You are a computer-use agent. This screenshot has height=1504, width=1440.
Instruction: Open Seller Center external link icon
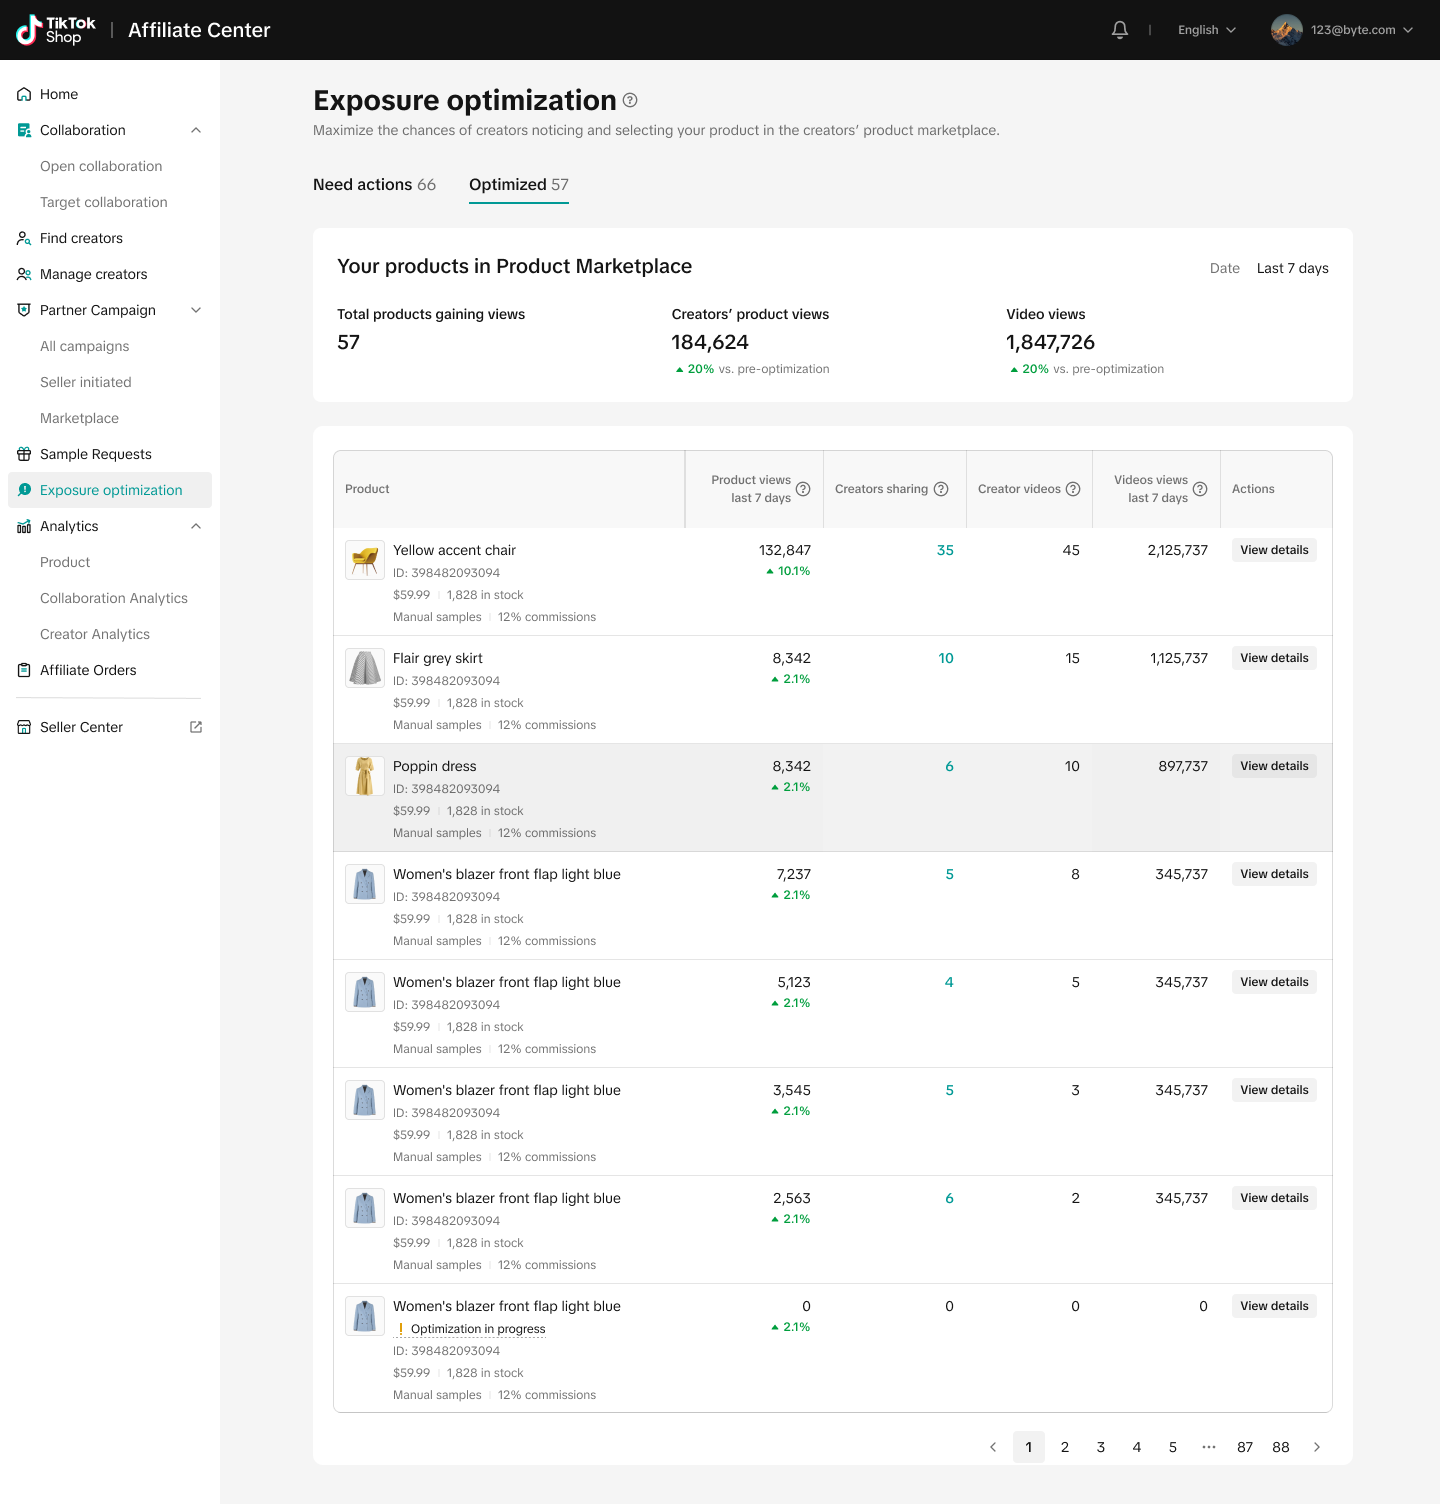click(196, 727)
